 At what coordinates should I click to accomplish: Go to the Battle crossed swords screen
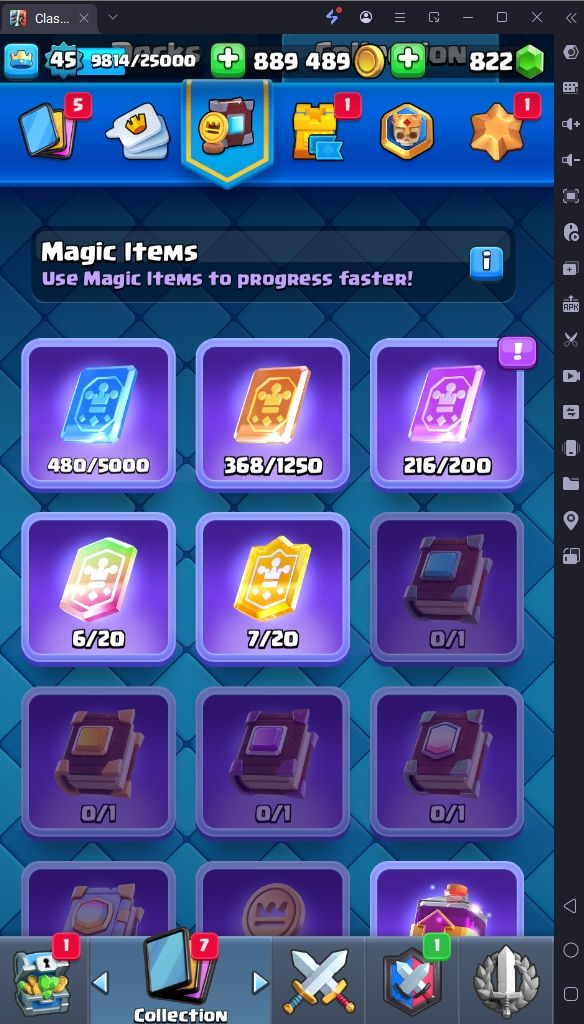[319, 981]
